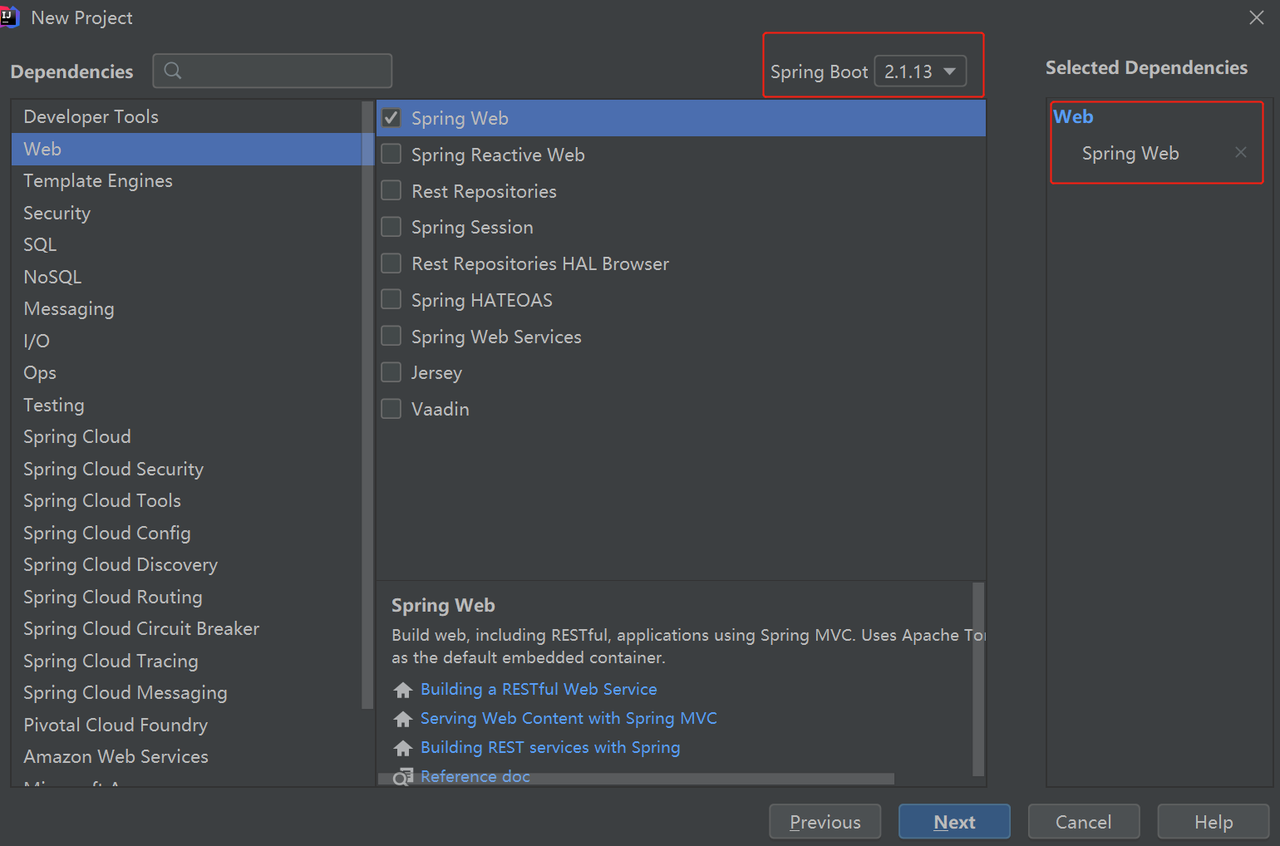This screenshot has width=1280, height=846.
Task: Enable the Spring Reactive Web checkbox
Action: coord(392,154)
